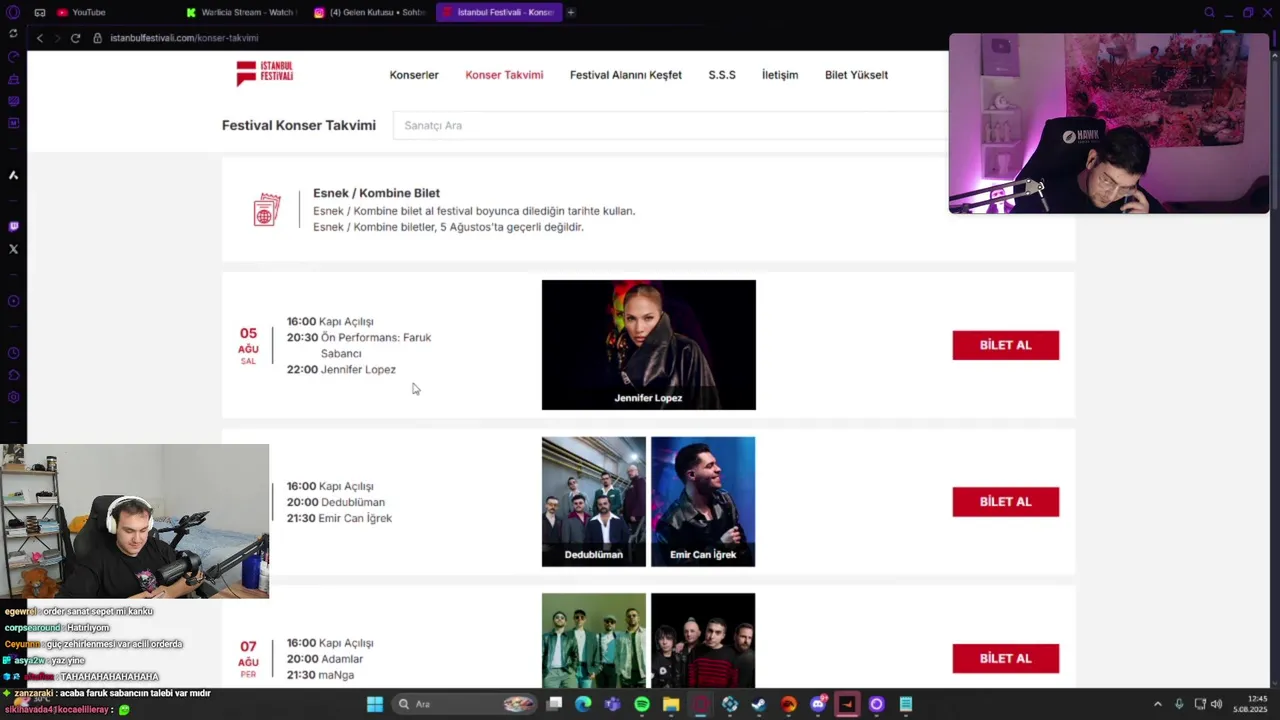Open the Adamlar band image
This screenshot has width=1280, height=720.
594,640
